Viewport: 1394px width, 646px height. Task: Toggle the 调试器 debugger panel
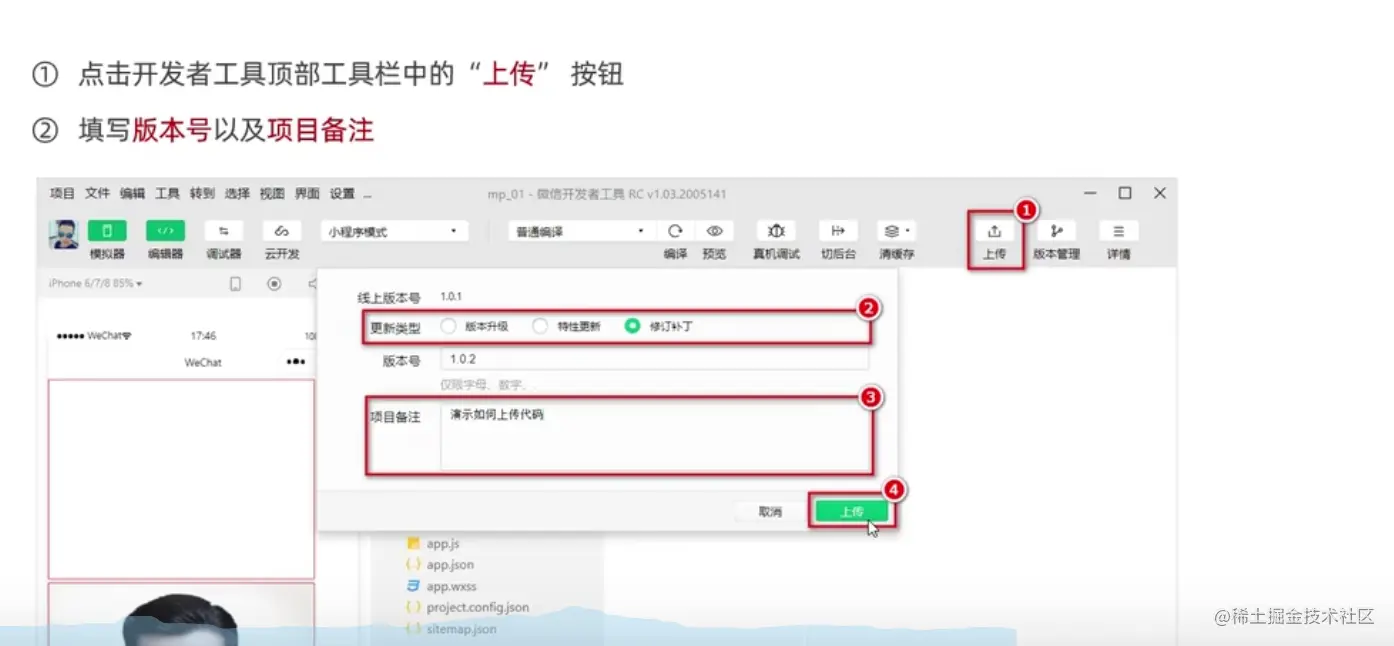(x=223, y=232)
